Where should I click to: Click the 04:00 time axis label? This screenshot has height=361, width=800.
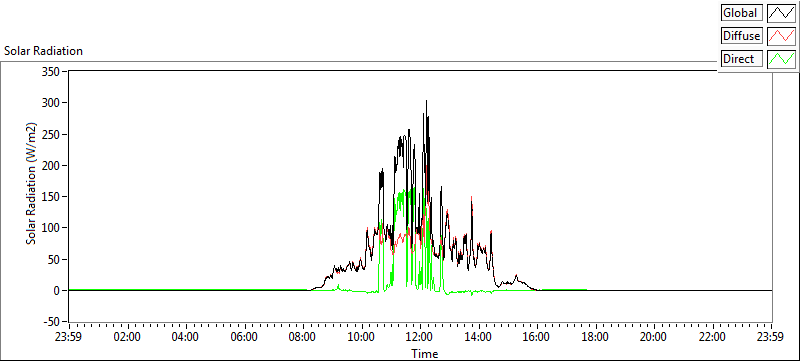tap(186, 337)
